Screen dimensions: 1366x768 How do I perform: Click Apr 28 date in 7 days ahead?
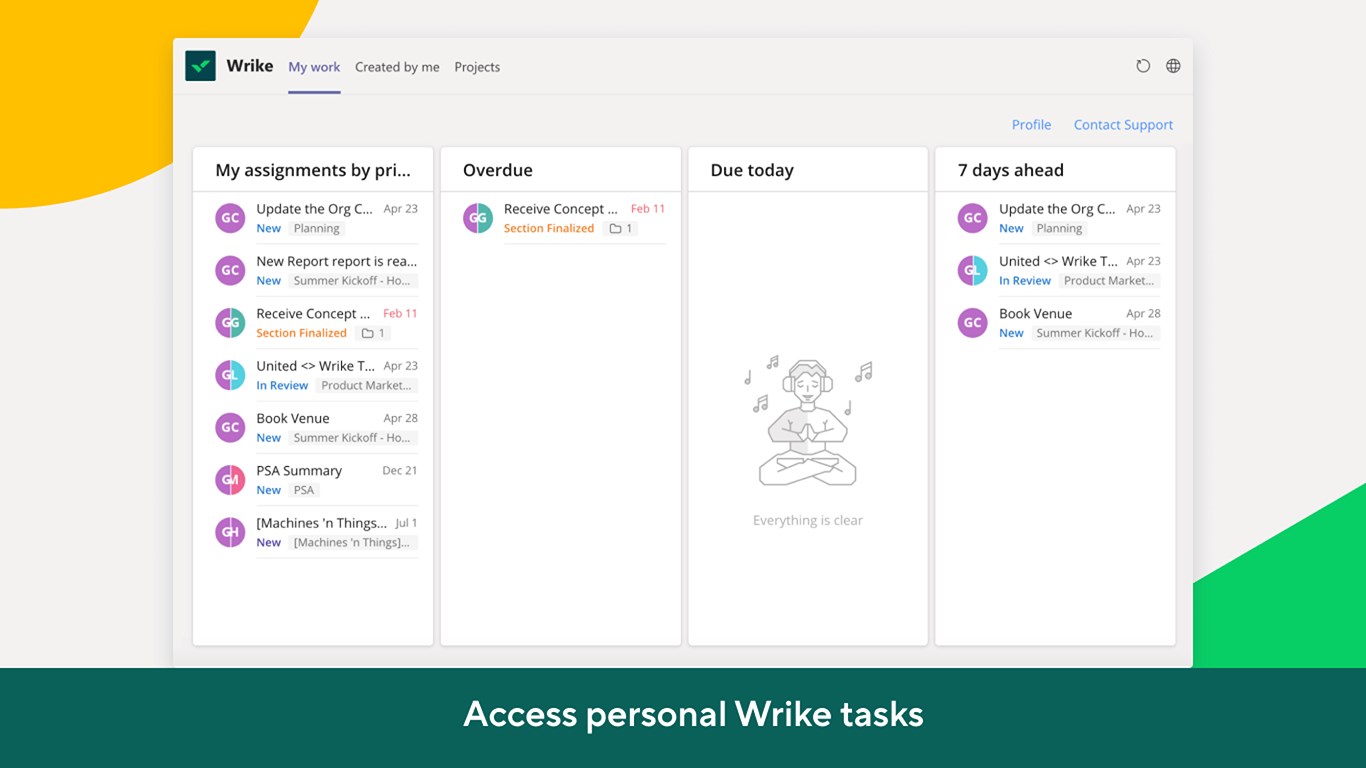click(x=1143, y=313)
